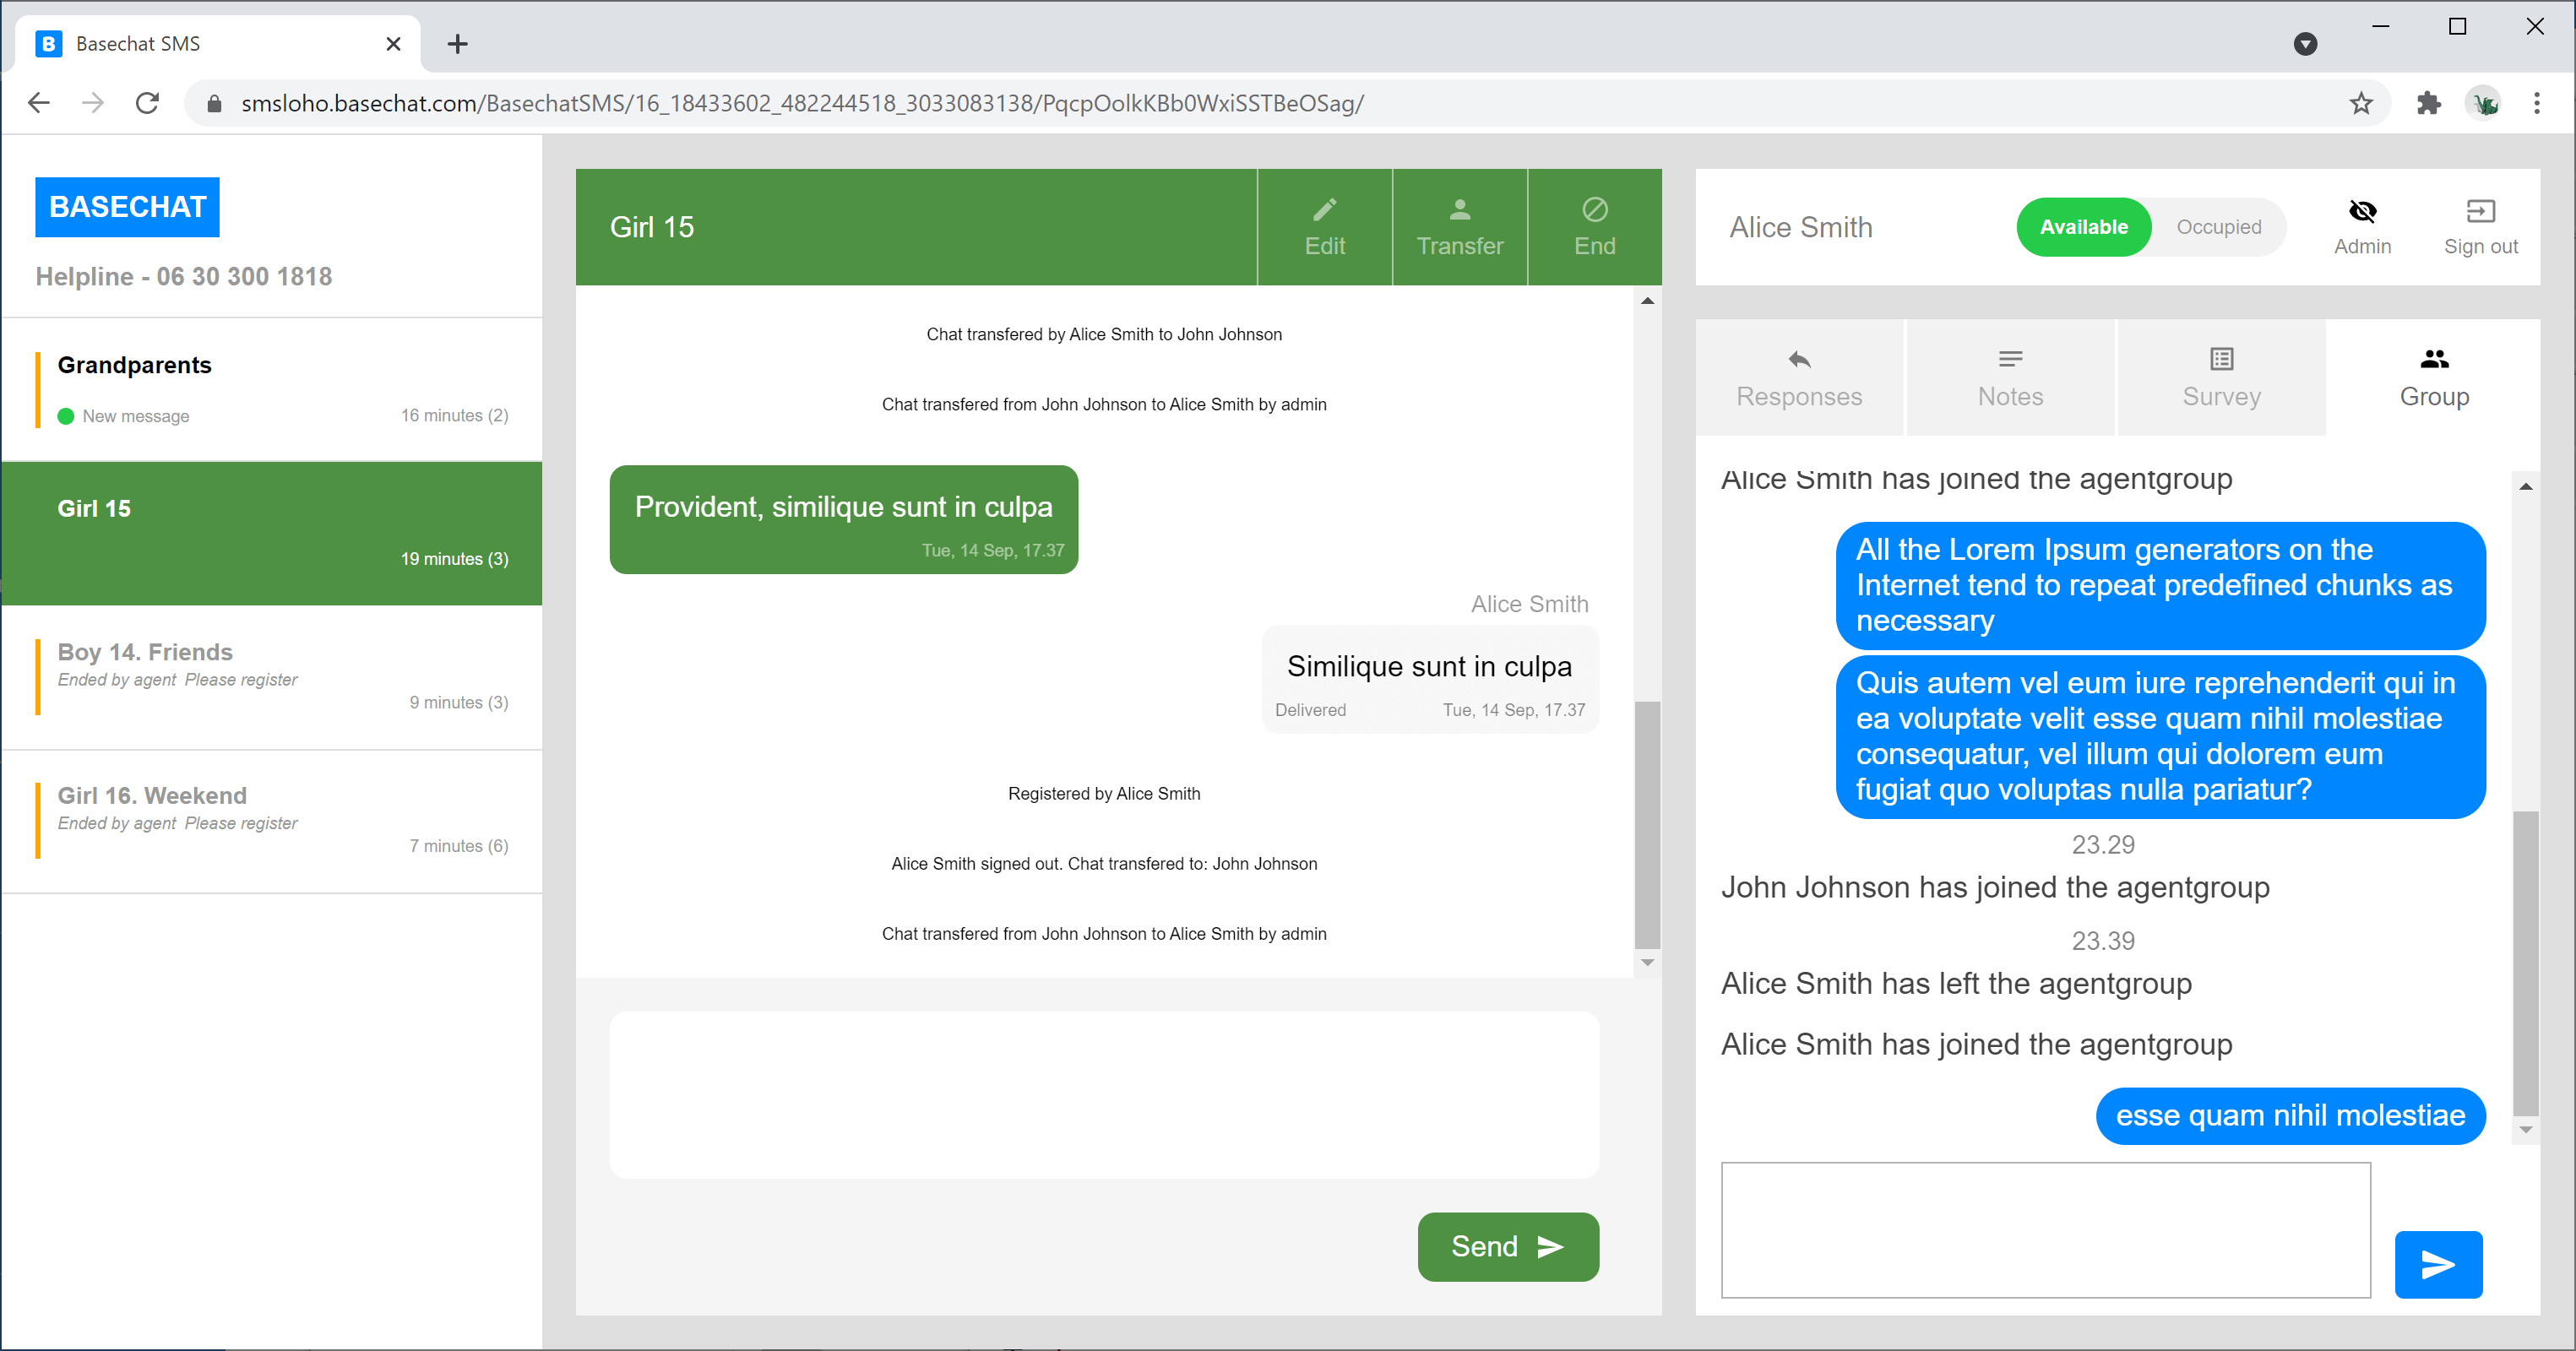Click the Transfer person icon
Screen dimensions: 2576x1351
(x=1459, y=210)
